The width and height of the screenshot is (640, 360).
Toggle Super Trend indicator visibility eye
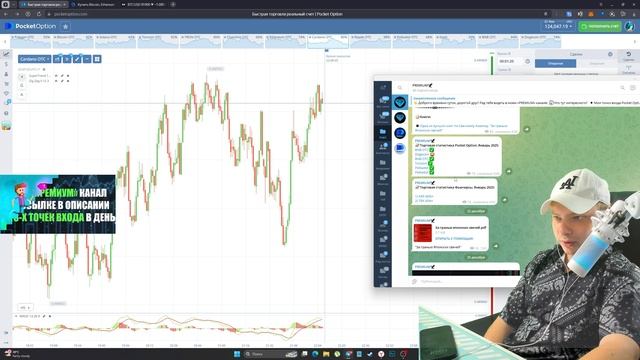point(56,76)
